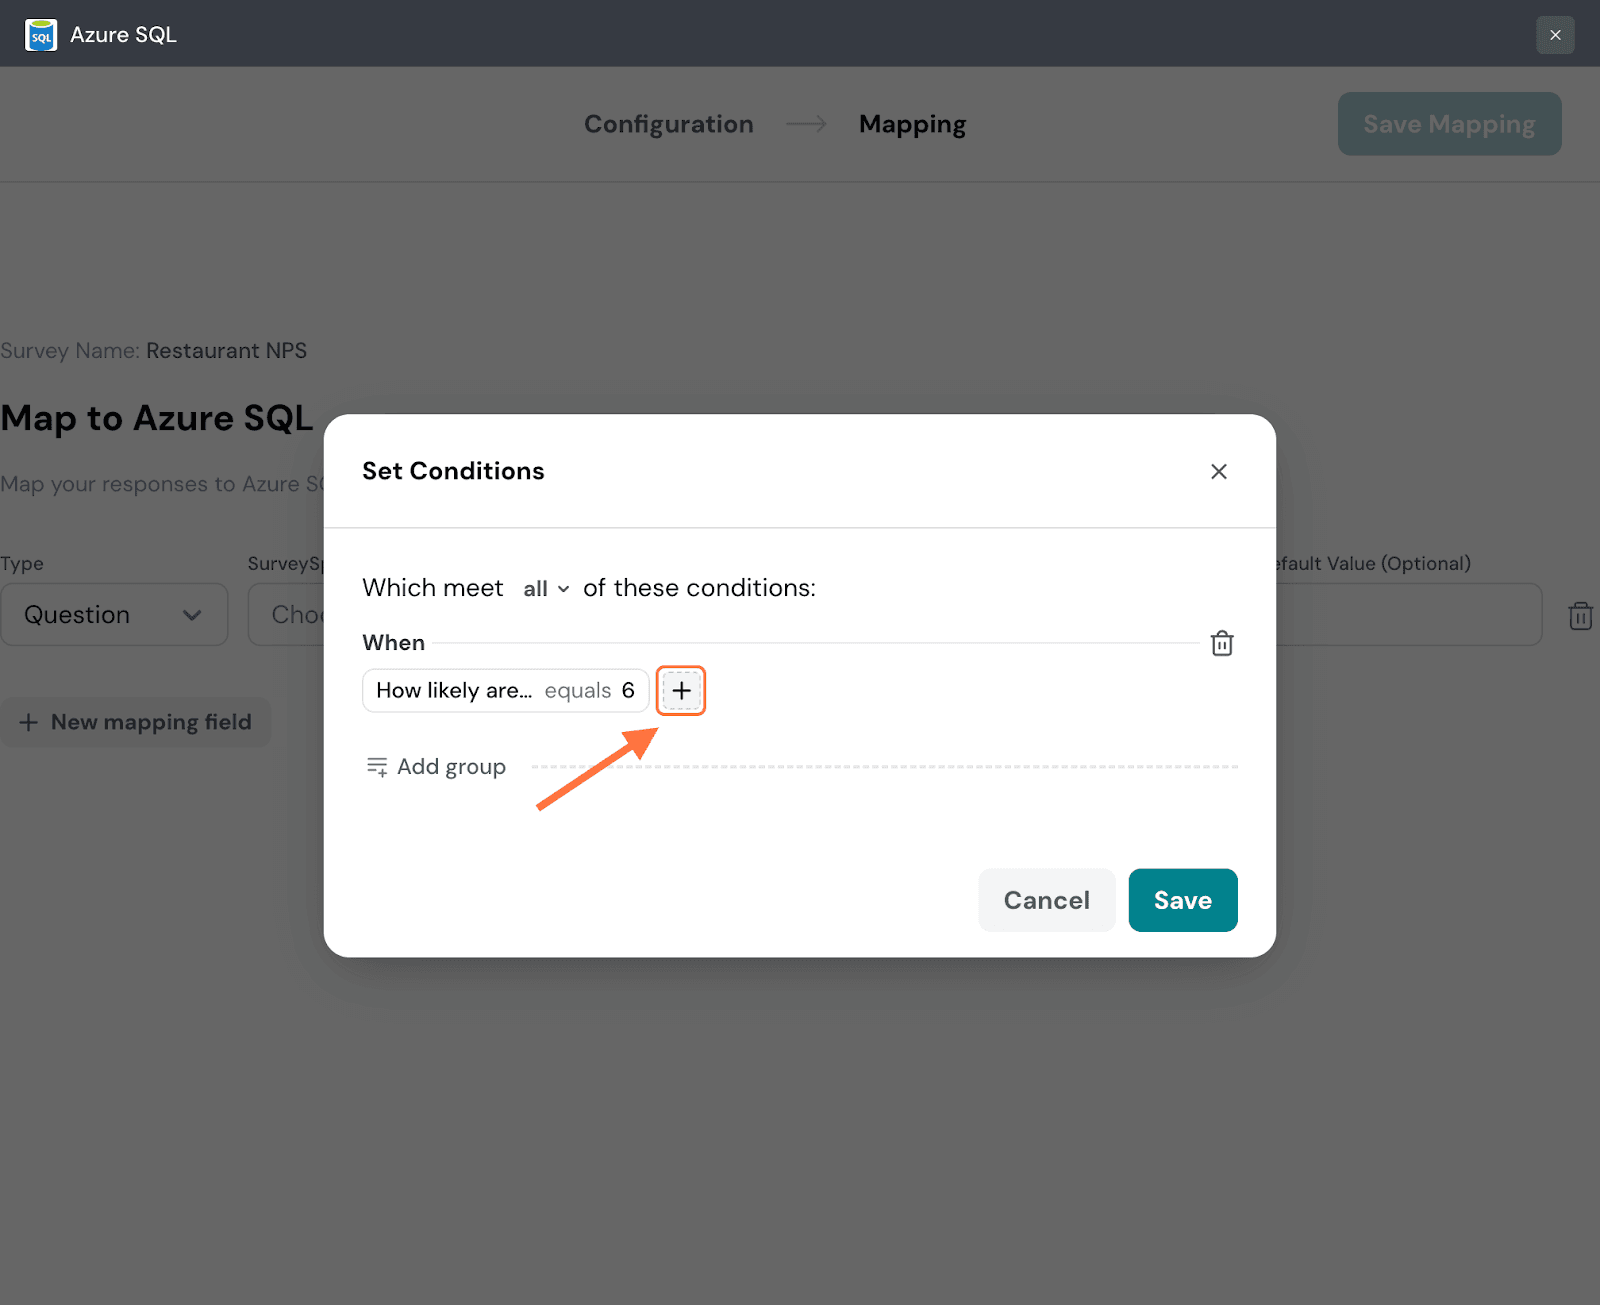Click the Azure SQL logo icon
The width and height of the screenshot is (1600, 1305).
[x=41, y=35]
